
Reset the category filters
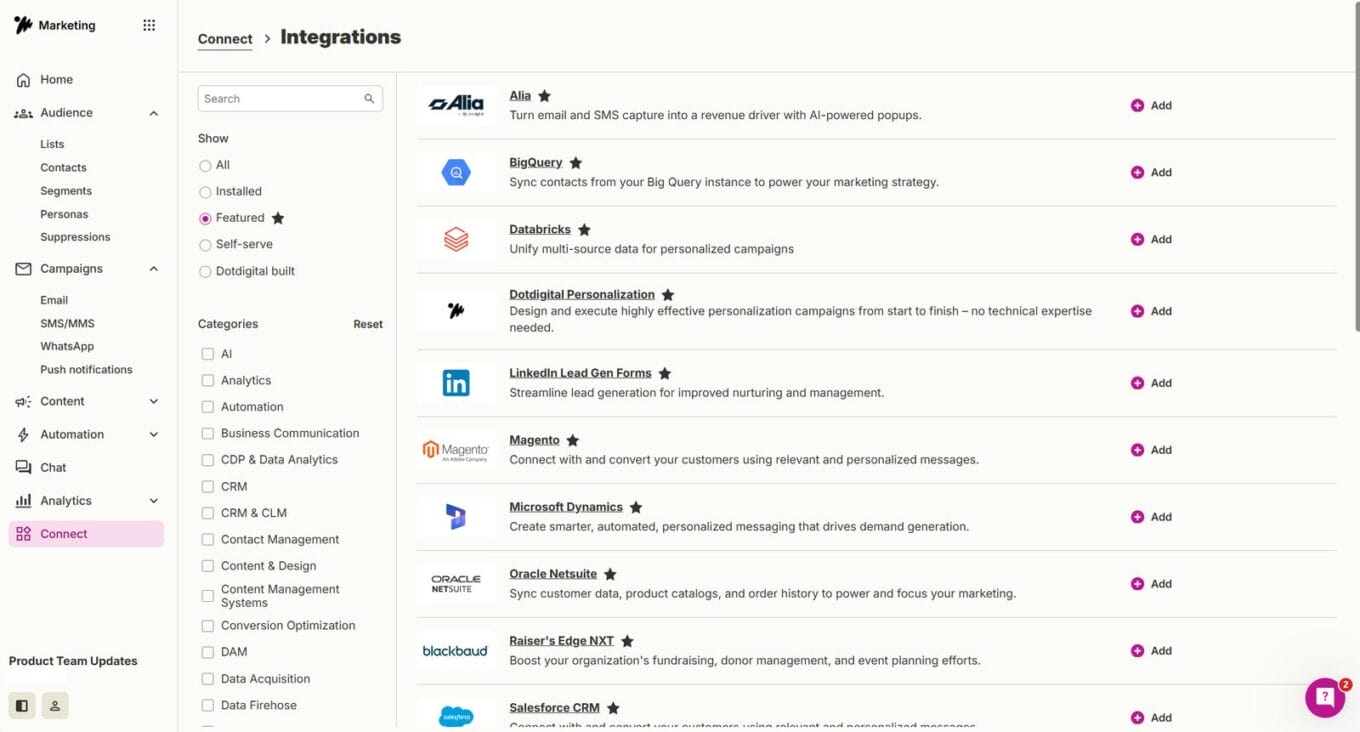(x=368, y=324)
